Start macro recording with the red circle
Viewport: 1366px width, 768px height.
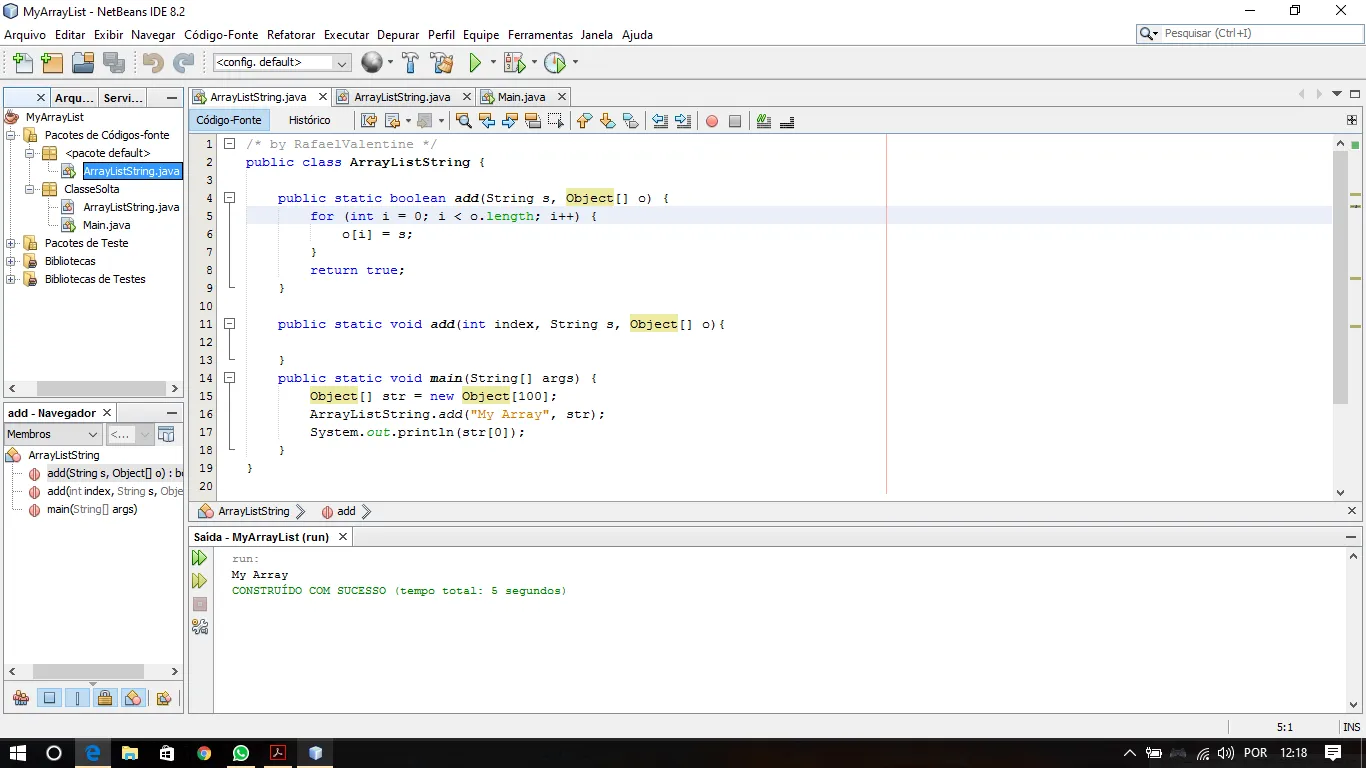(712, 121)
